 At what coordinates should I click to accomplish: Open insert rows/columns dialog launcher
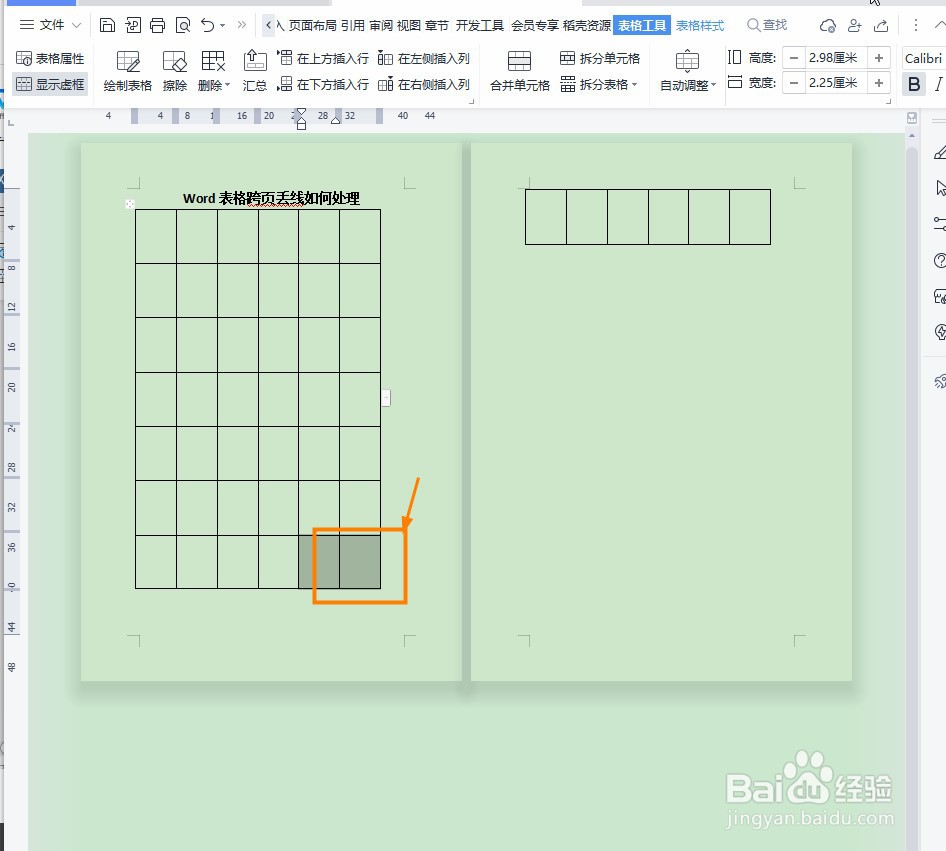pyautogui.click(x=472, y=101)
